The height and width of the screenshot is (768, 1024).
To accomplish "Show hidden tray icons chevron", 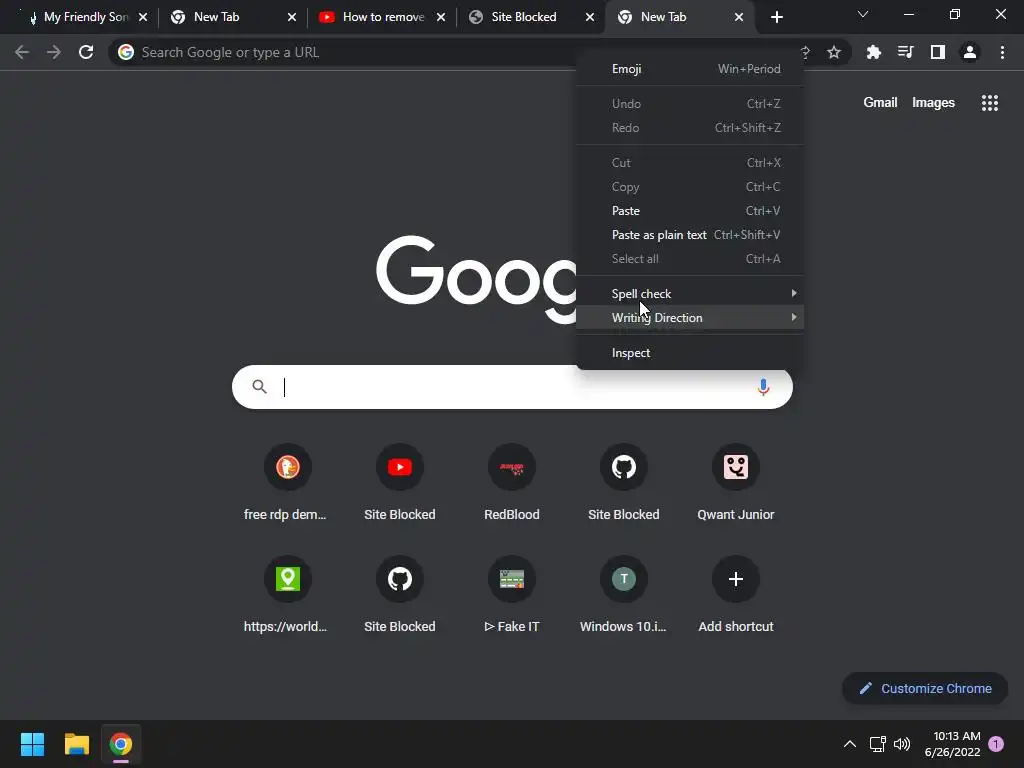I will coord(850,744).
